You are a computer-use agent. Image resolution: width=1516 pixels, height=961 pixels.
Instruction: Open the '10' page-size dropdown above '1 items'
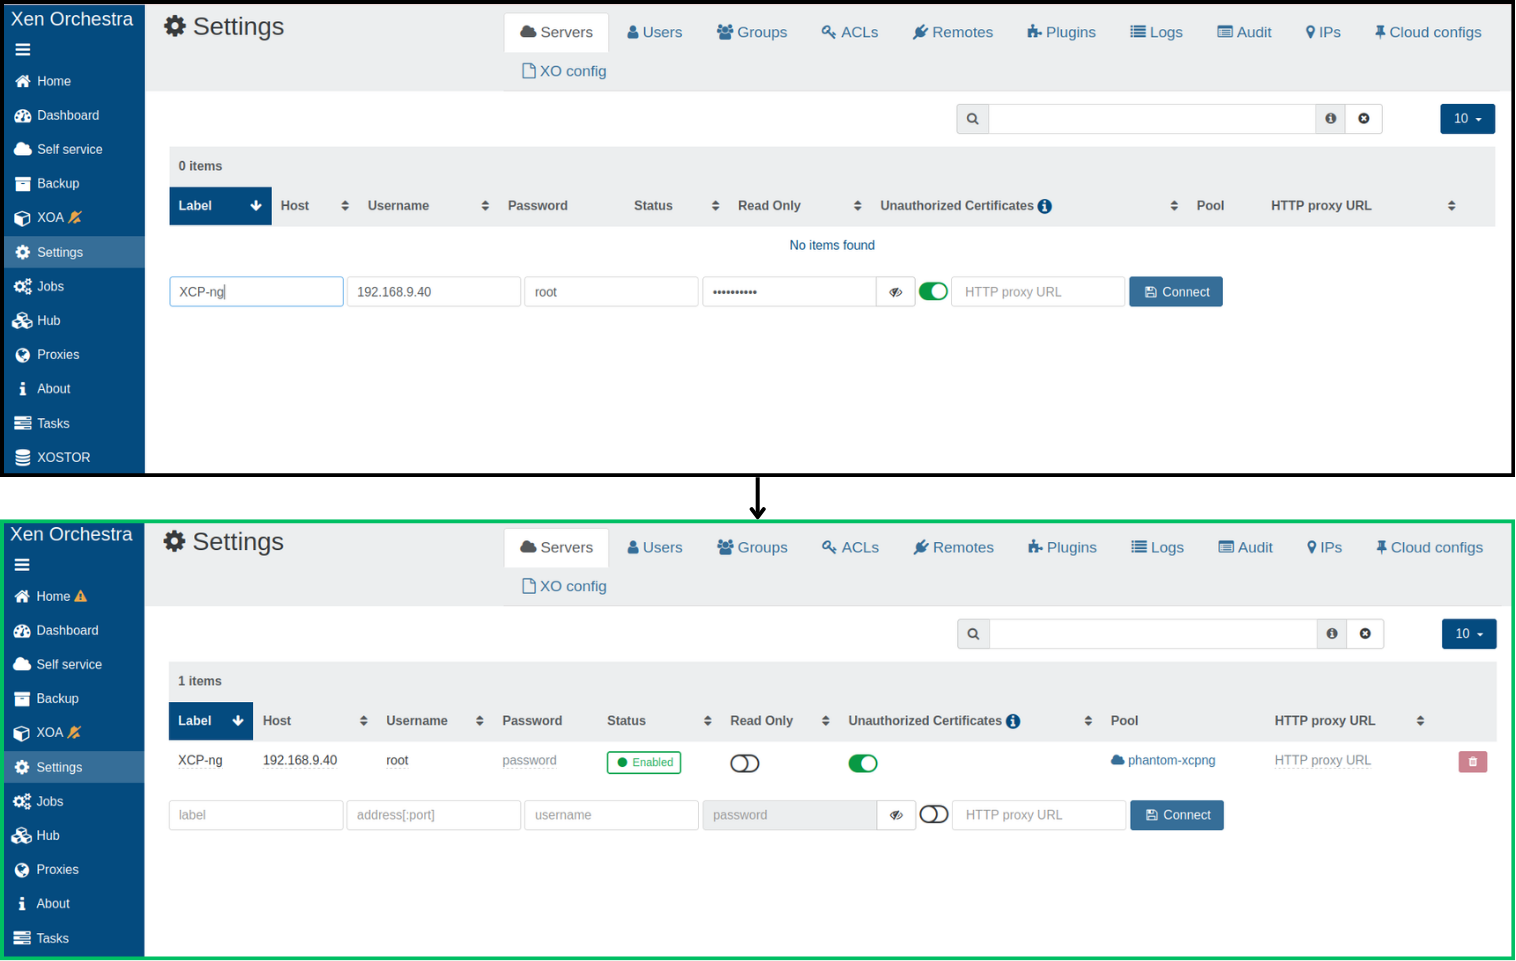pyautogui.click(x=1468, y=634)
